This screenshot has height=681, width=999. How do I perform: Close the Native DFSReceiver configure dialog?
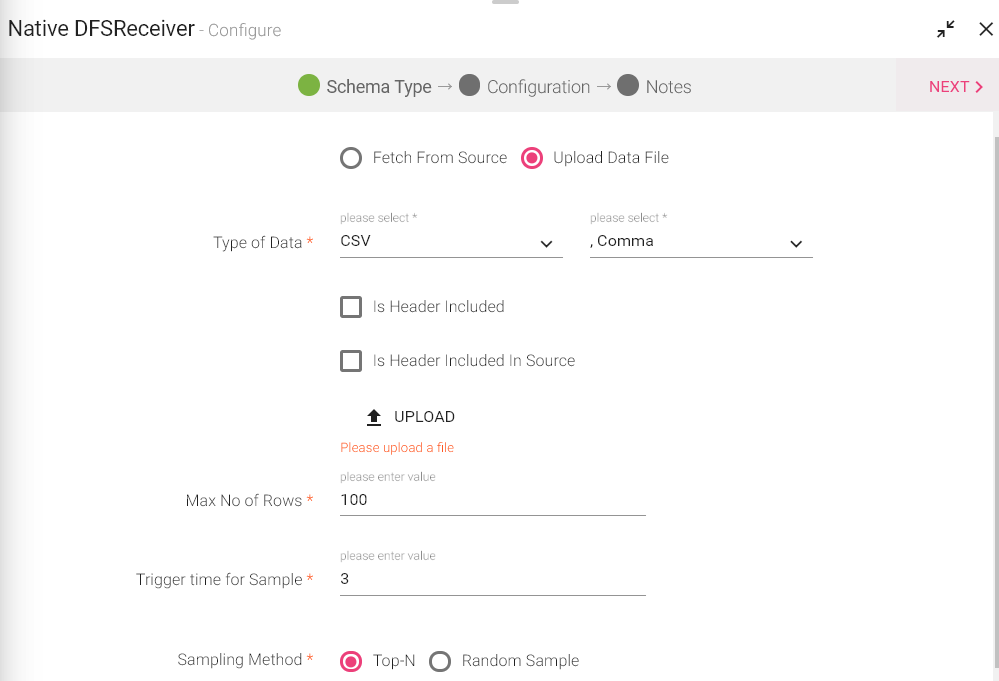(986, 29)
